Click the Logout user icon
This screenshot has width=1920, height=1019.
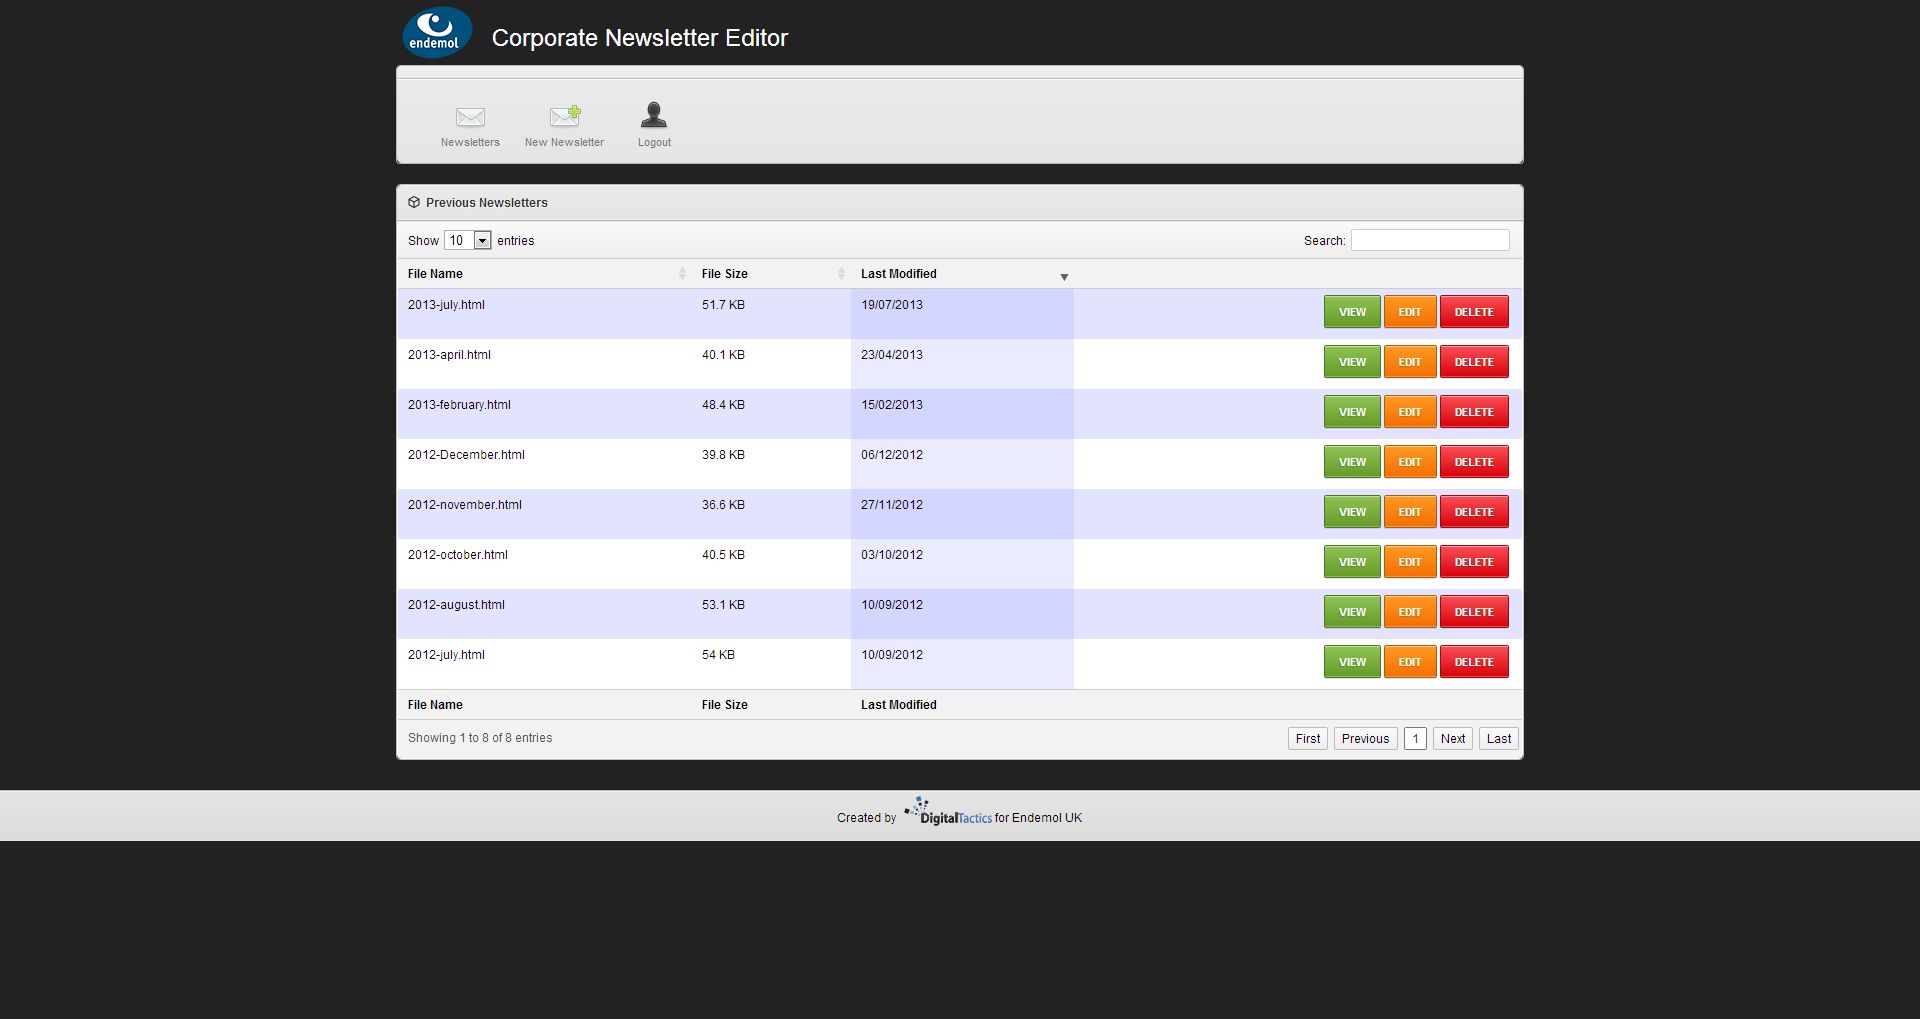[x=654, y=116]
